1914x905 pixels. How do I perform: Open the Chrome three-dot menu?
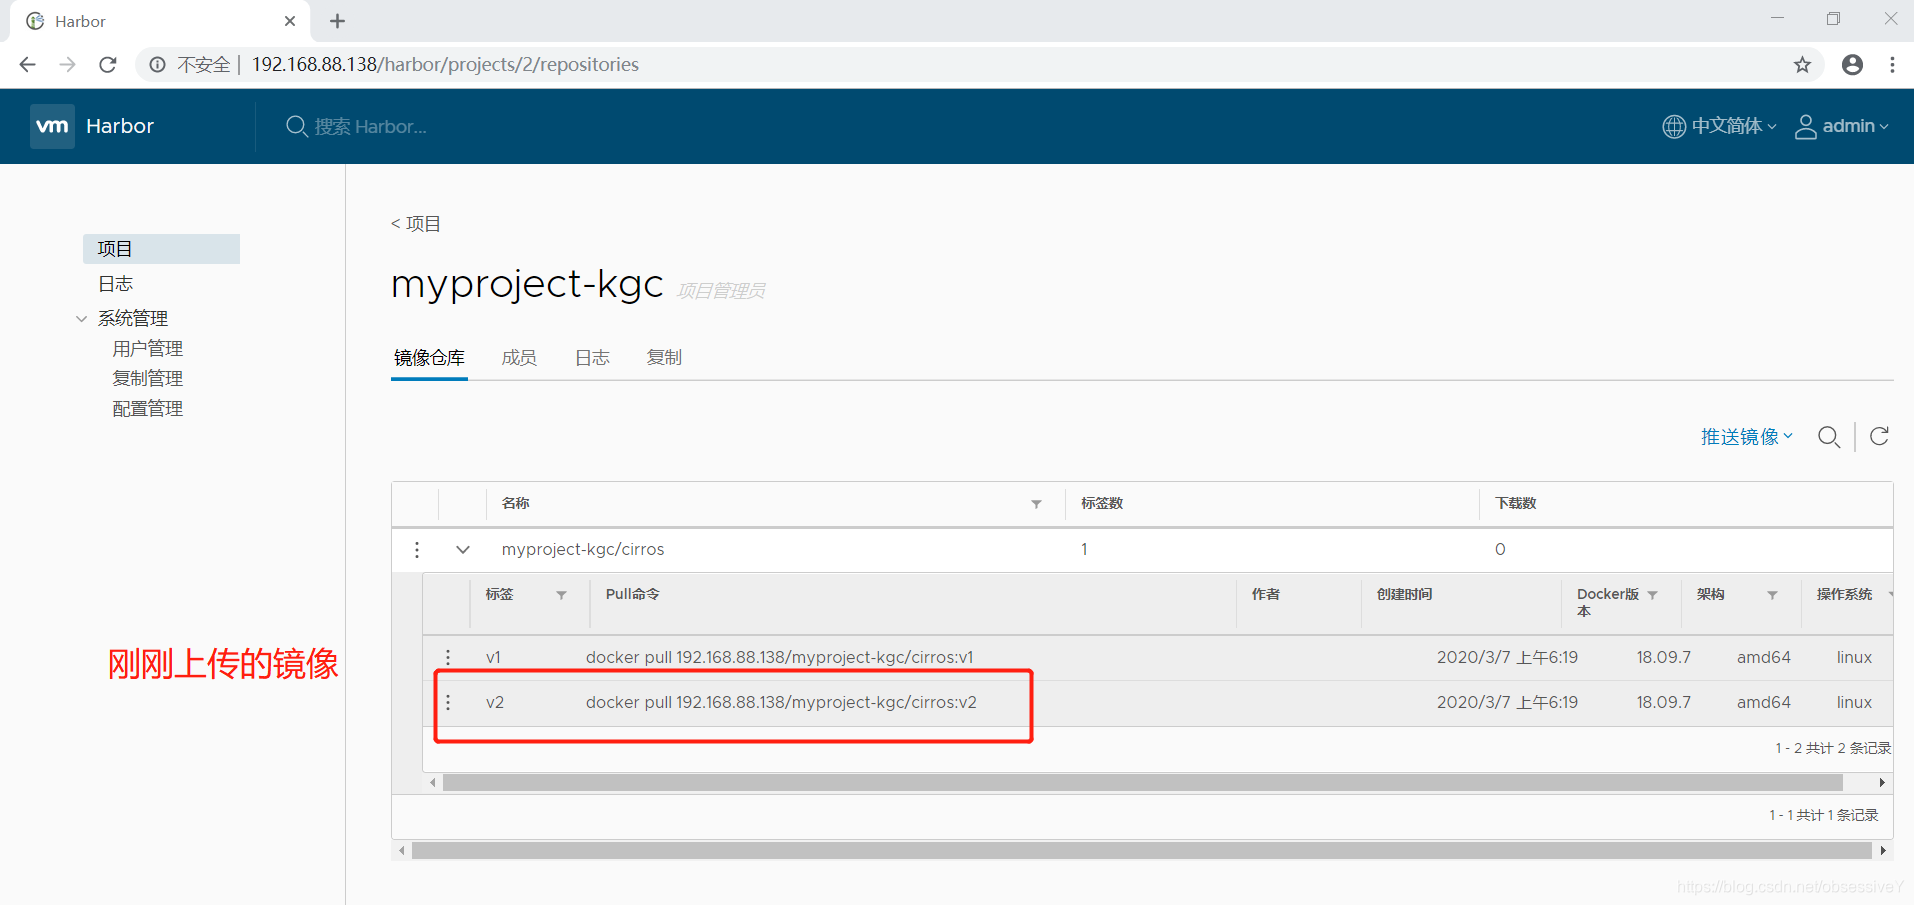[1892, 64]
